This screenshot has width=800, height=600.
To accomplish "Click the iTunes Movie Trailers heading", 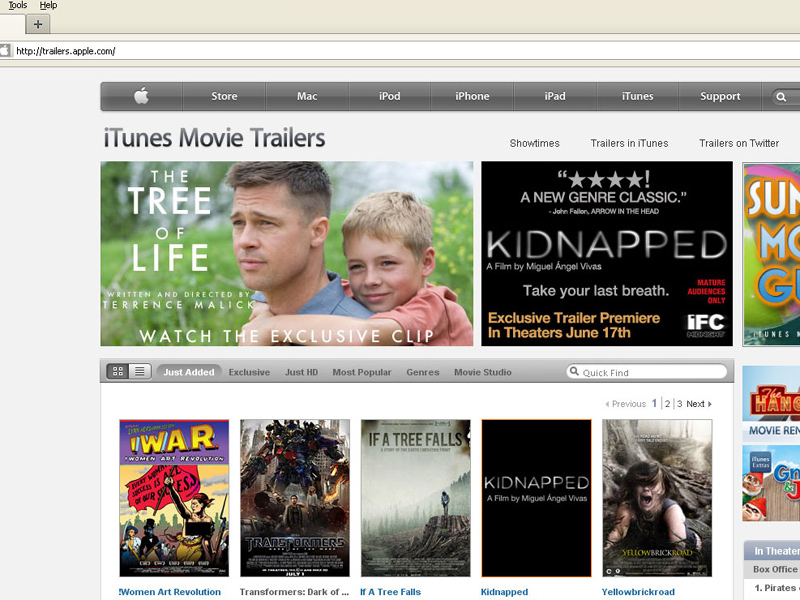I will pos(214,138).
